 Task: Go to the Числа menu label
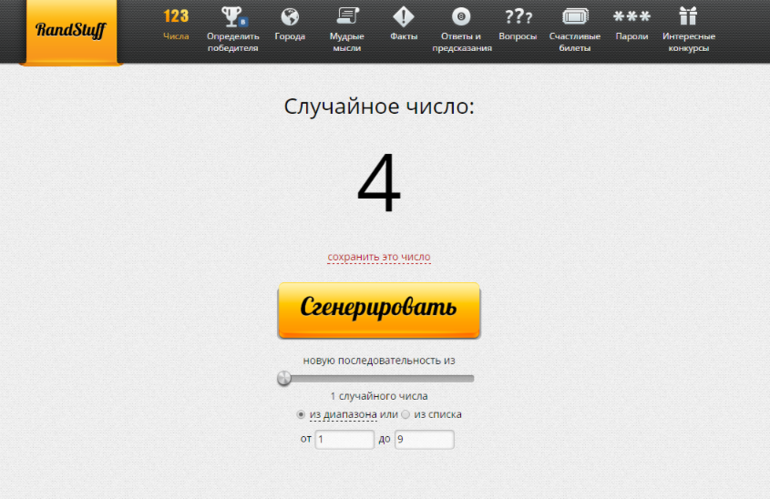pyautogui.click(x=176, y=37)
